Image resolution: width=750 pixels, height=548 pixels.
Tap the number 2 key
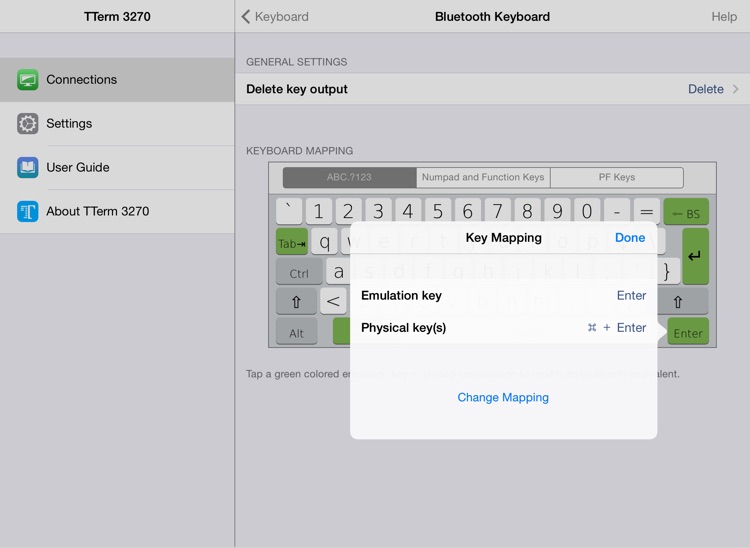point(348,210)
